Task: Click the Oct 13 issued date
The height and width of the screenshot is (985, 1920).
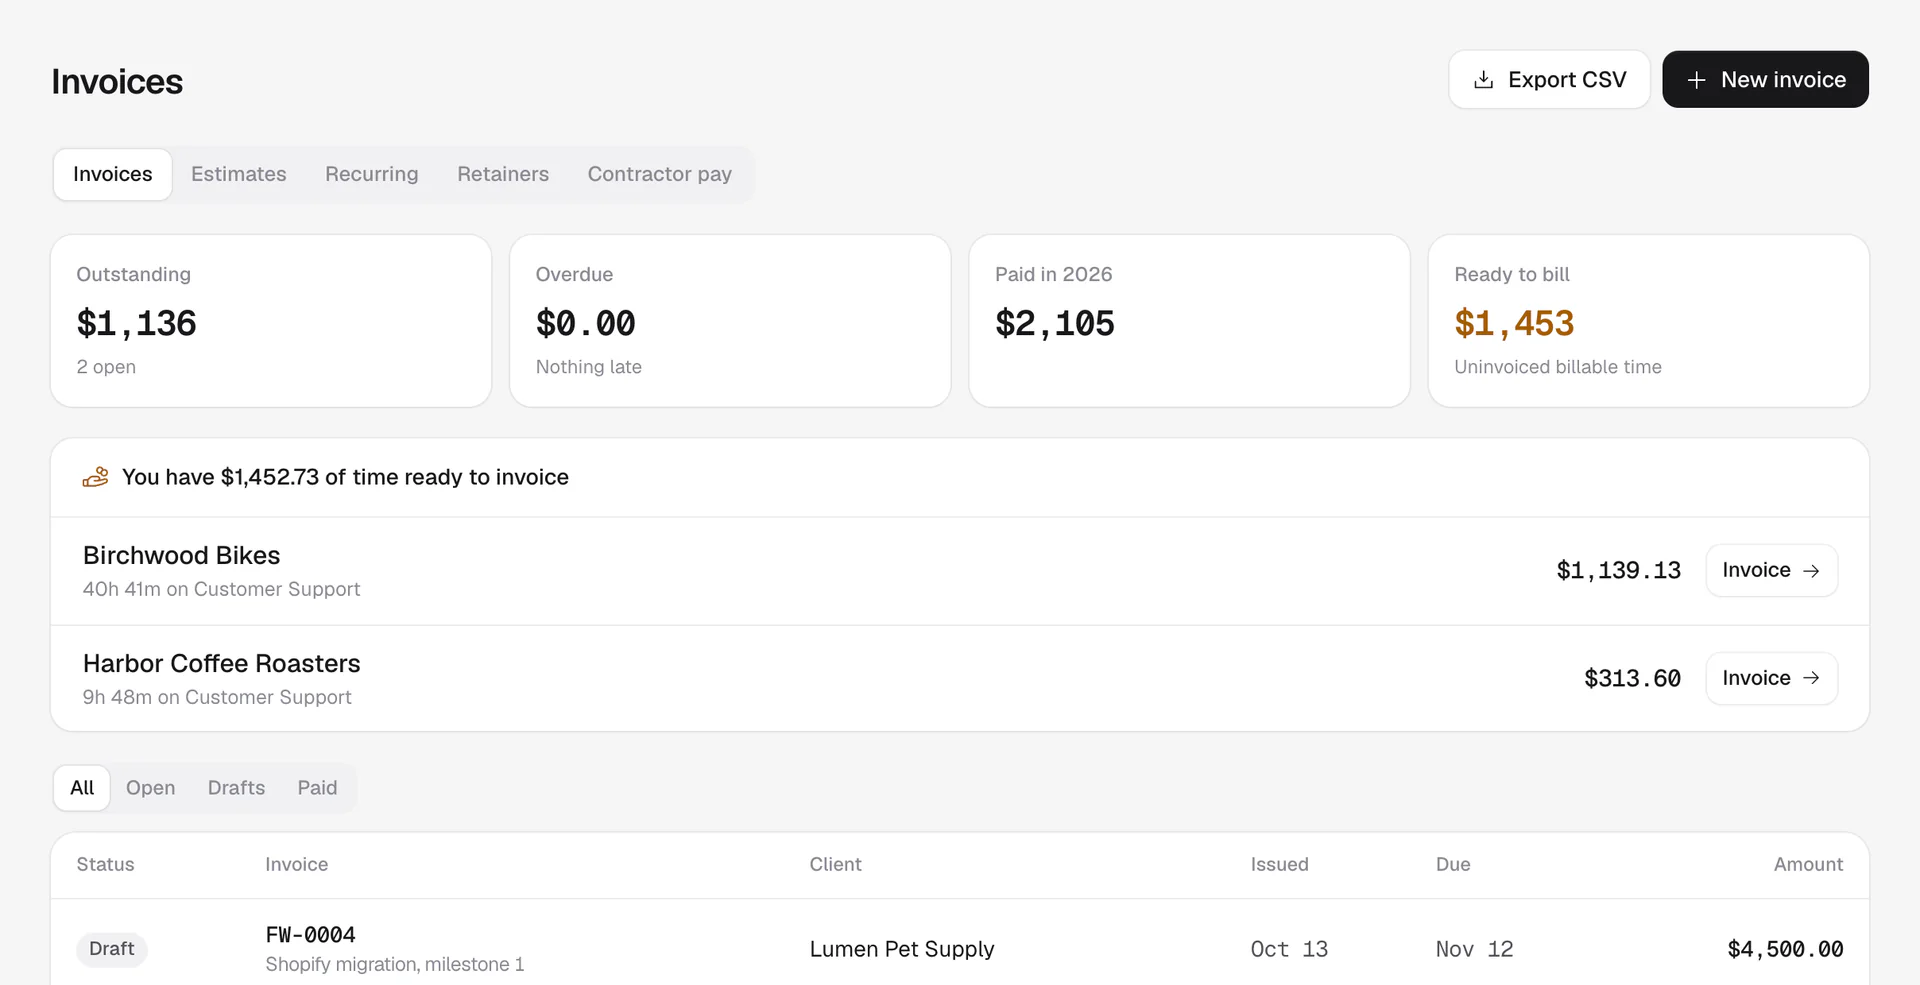Action: point(1290,949)
